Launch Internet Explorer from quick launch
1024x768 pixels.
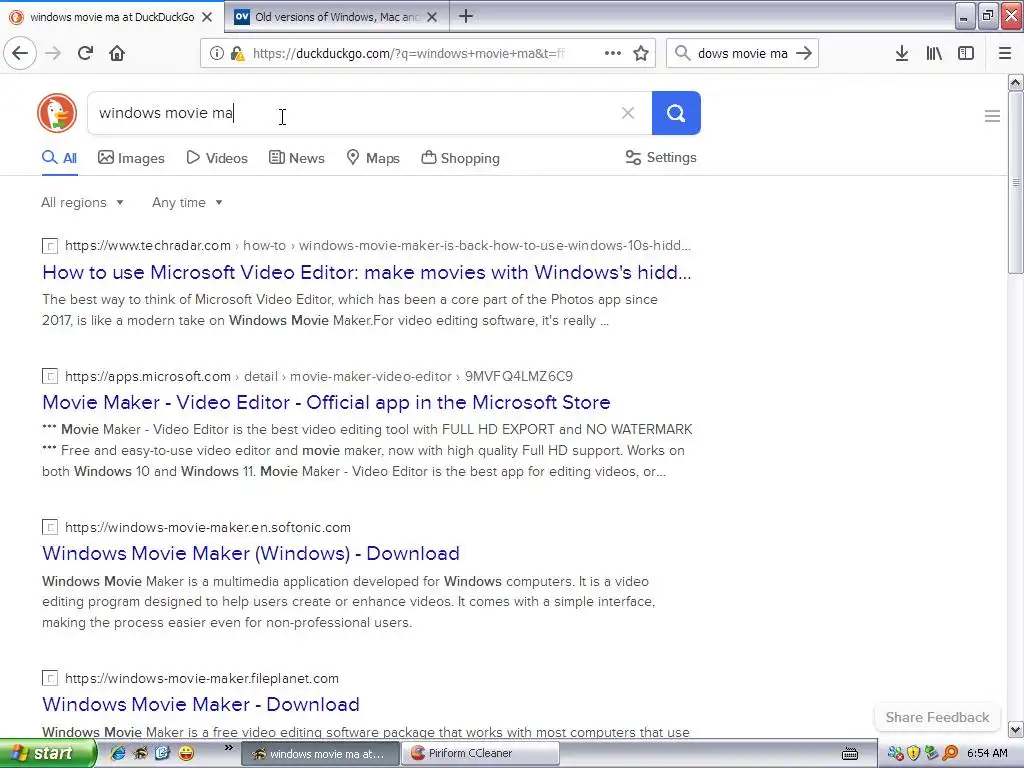[118, 753]
